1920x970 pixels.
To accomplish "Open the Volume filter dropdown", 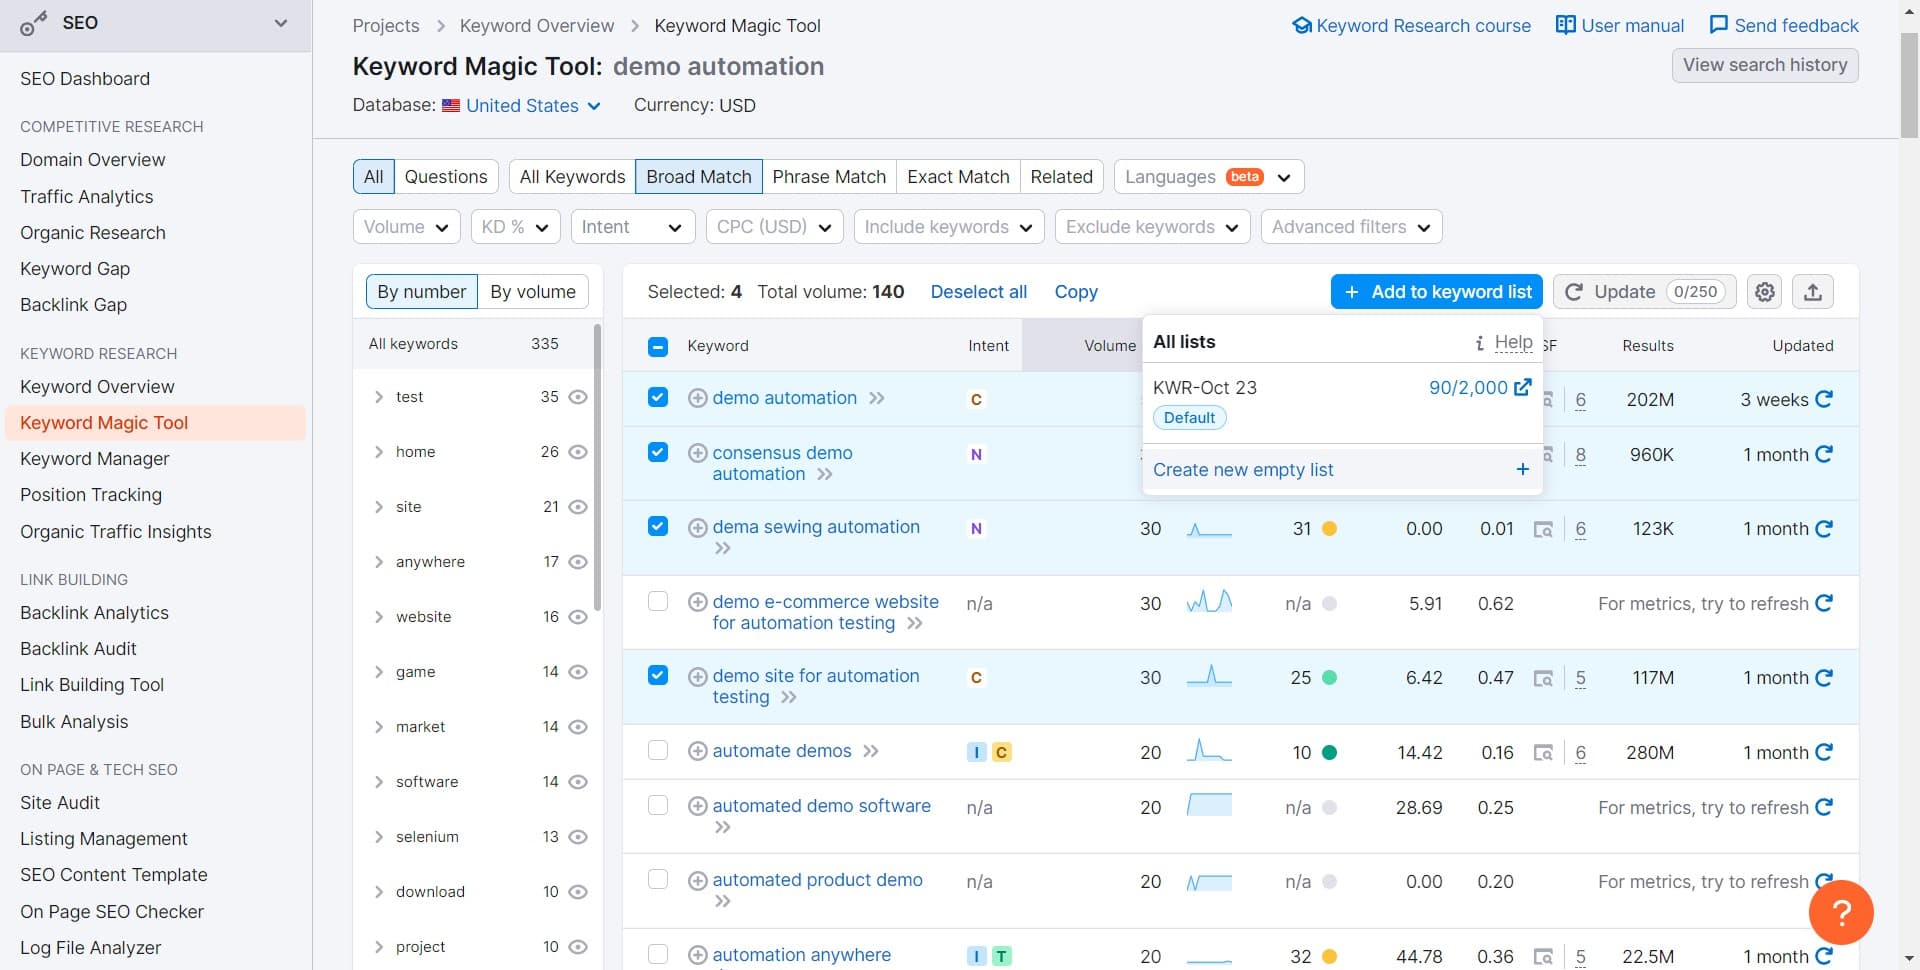I will tap(406, 227).
